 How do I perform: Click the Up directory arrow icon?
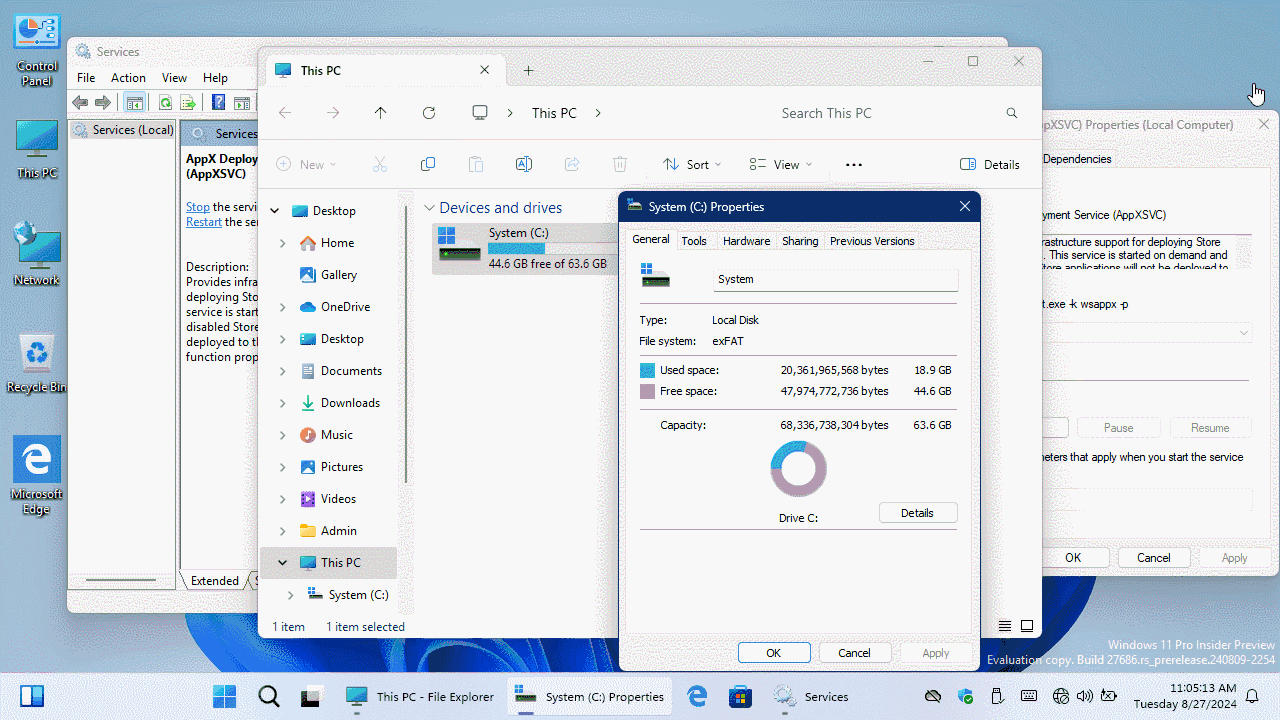coord(380,113)
